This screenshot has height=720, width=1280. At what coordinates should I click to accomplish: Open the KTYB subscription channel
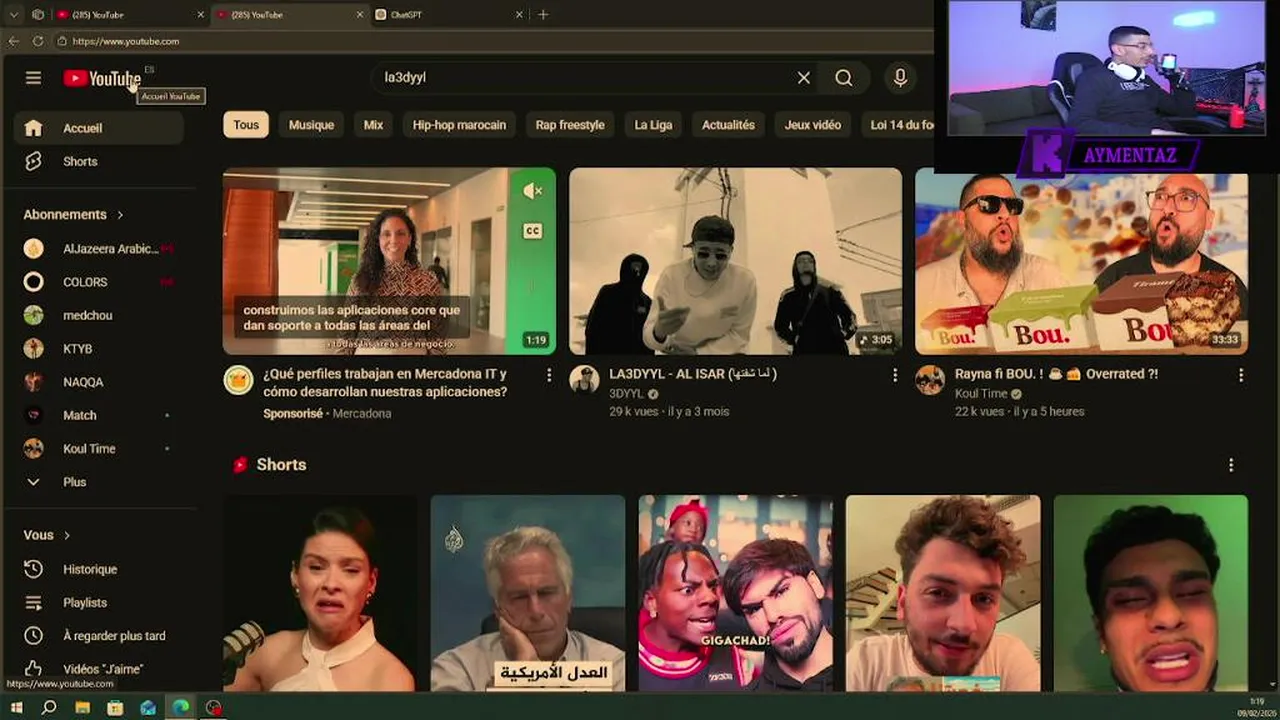[98, 349]
